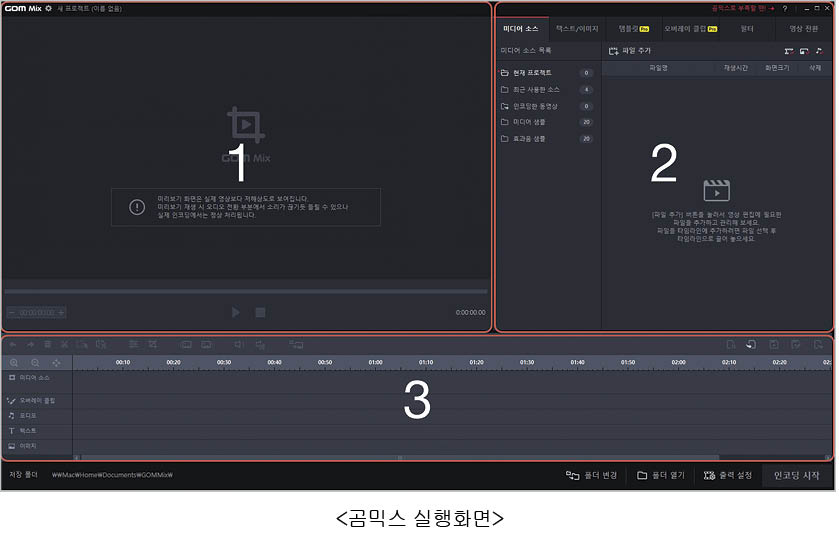
Task: Select the 최근 사용한 소스 folder
Action: click(547, 90)
